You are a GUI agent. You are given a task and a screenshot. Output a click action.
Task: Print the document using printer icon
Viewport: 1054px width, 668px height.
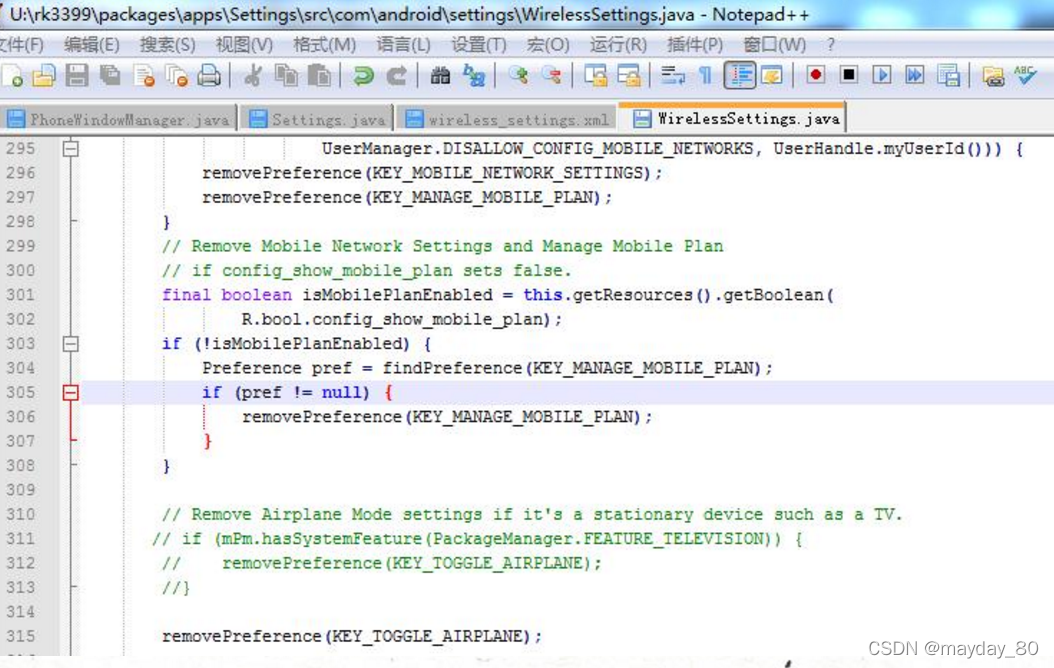pos(209,75)
